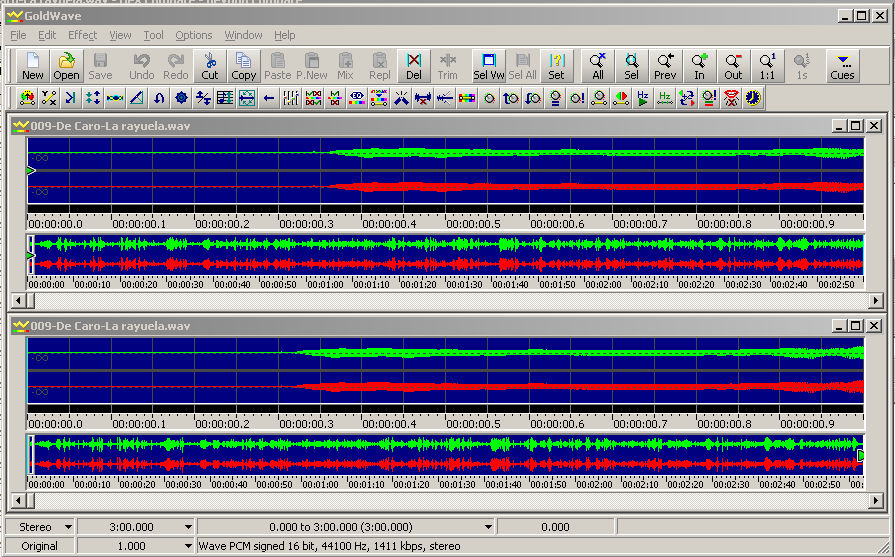Set zoom to 1:1 ratio

[x=767, y=66]
